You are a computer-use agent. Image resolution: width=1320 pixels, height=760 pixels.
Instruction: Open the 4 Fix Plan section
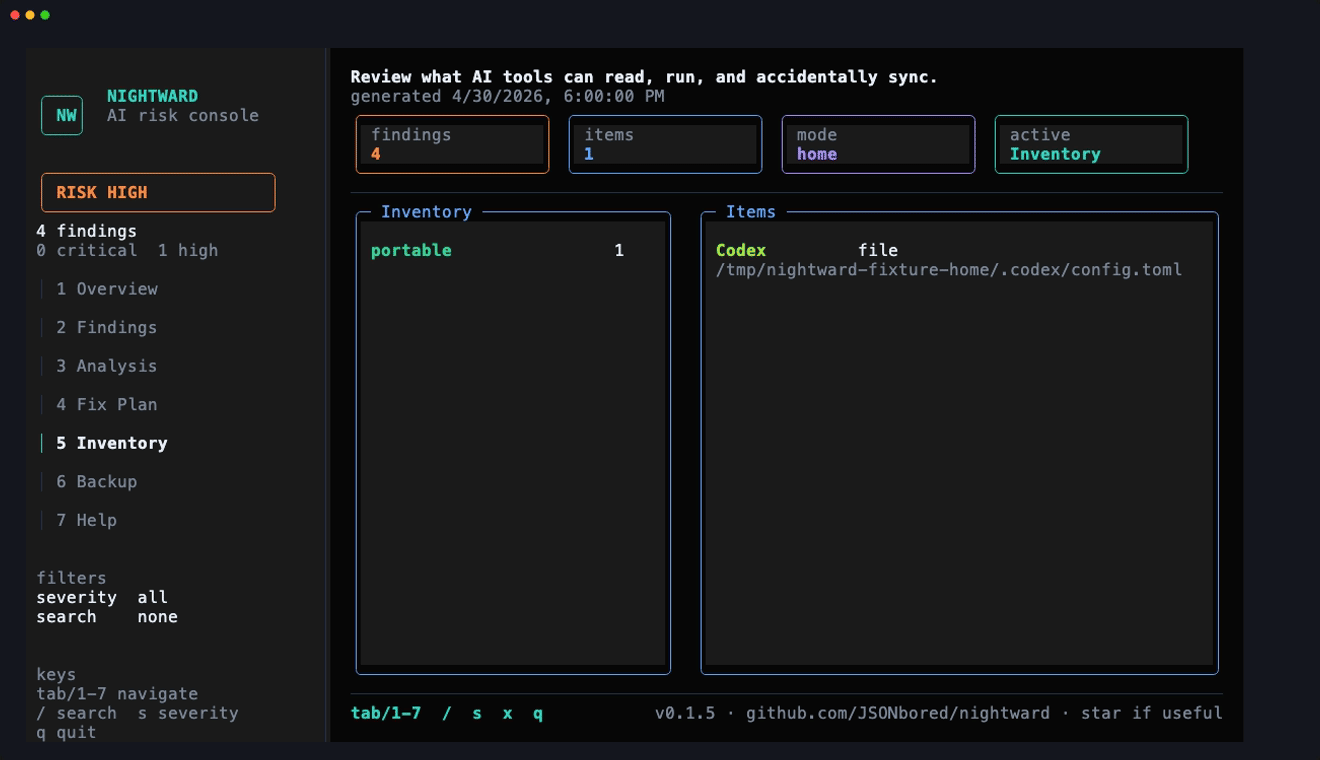tap(106, 404)
